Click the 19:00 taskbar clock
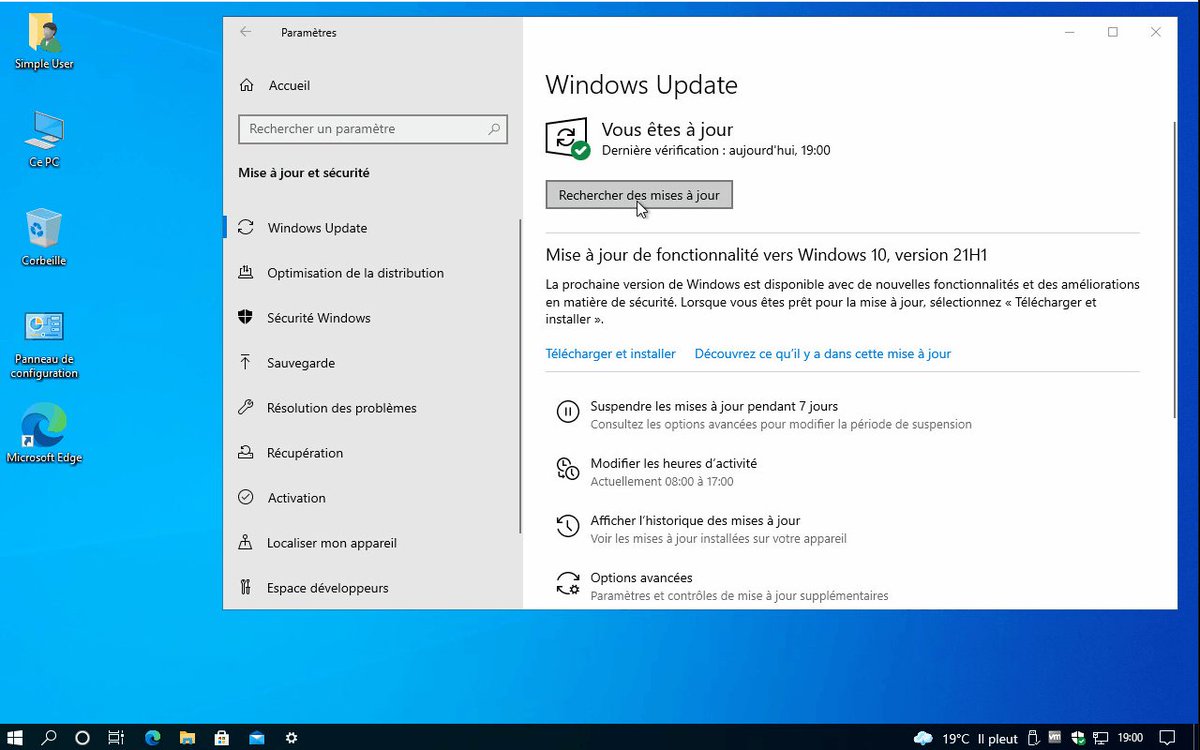This screenshot has width=1200, height=750. tap(1130, 738)
